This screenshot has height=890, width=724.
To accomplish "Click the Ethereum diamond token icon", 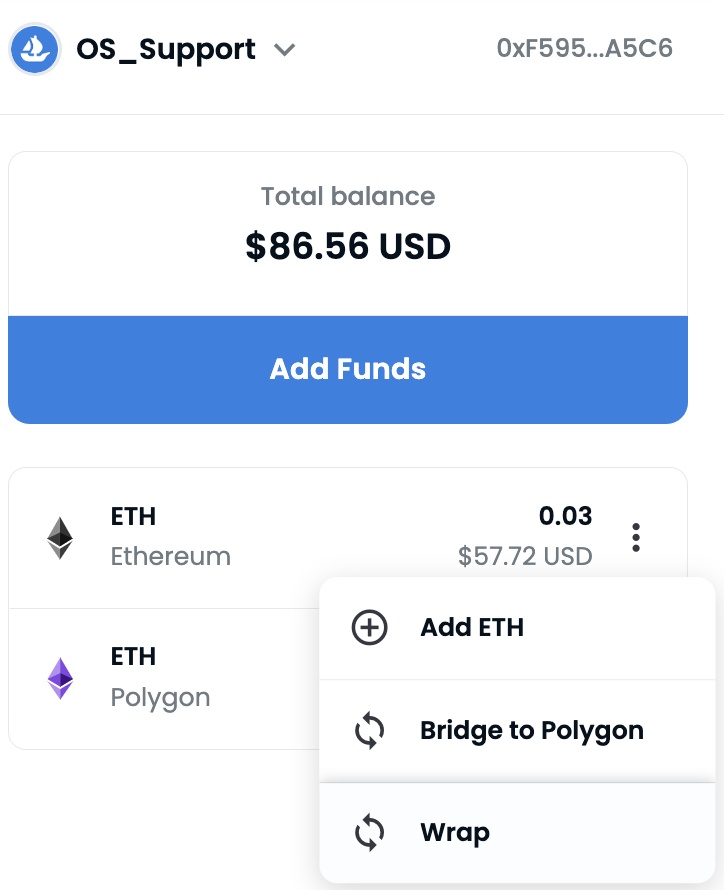I will (61, 538).
